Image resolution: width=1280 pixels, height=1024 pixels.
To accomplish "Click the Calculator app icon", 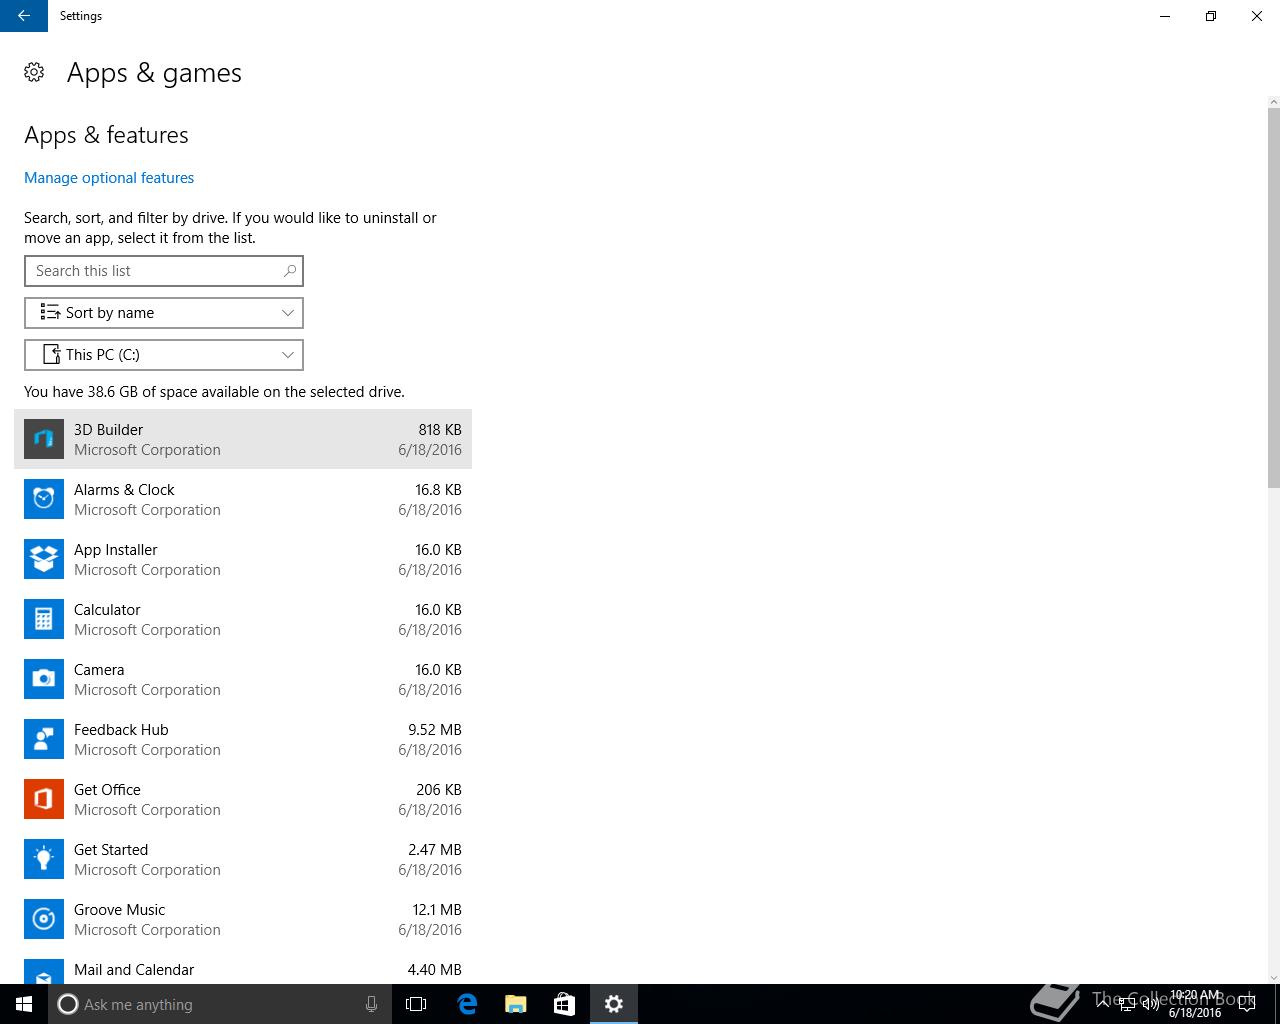I will pyautogui.click(x=44, y=619).
